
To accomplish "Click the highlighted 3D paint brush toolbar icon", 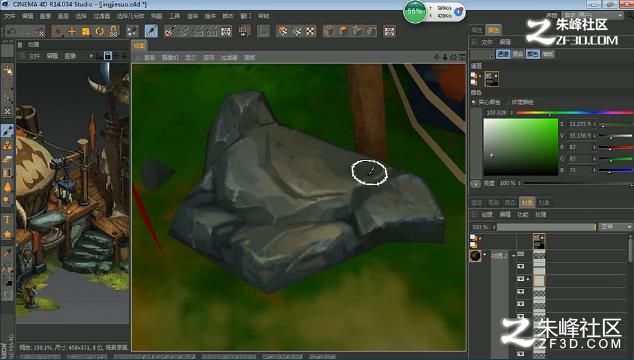I will (151, 31).
